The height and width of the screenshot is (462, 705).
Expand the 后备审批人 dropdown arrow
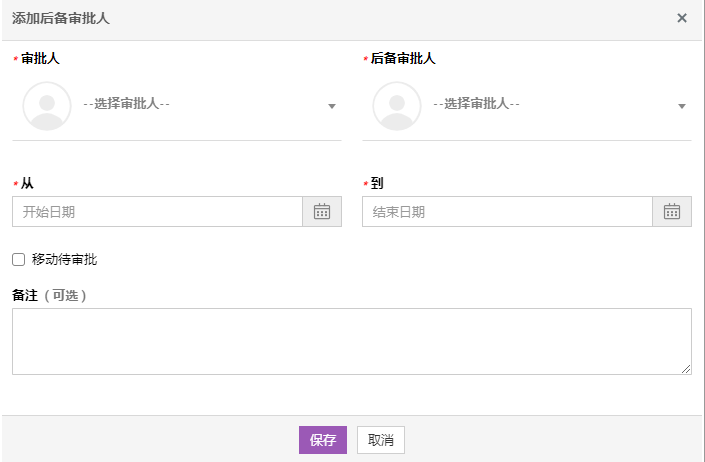pyautogui.click(x=682, y=106)
